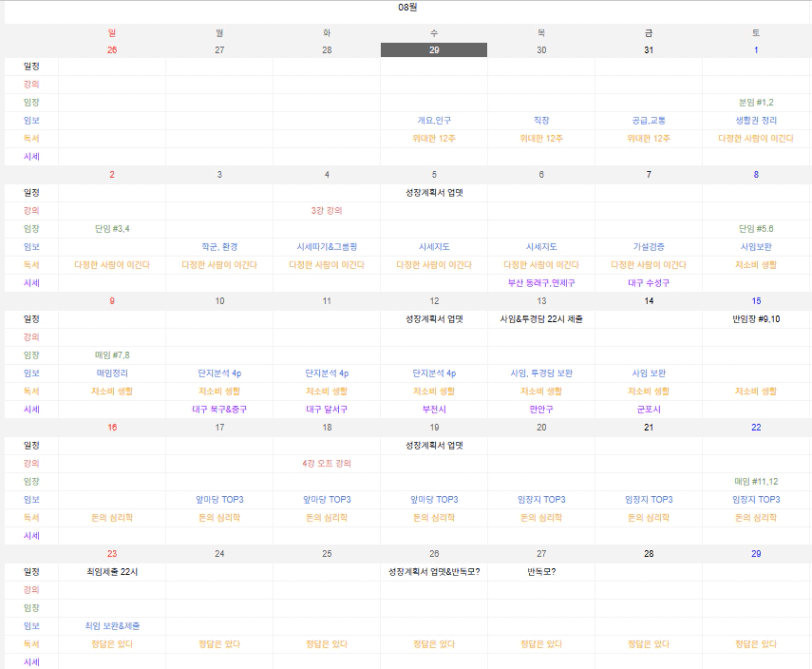Select the '3강 강의' lecture cell
Screen dimensions: 812x669
pyautogui.click(x=327, y=211)
